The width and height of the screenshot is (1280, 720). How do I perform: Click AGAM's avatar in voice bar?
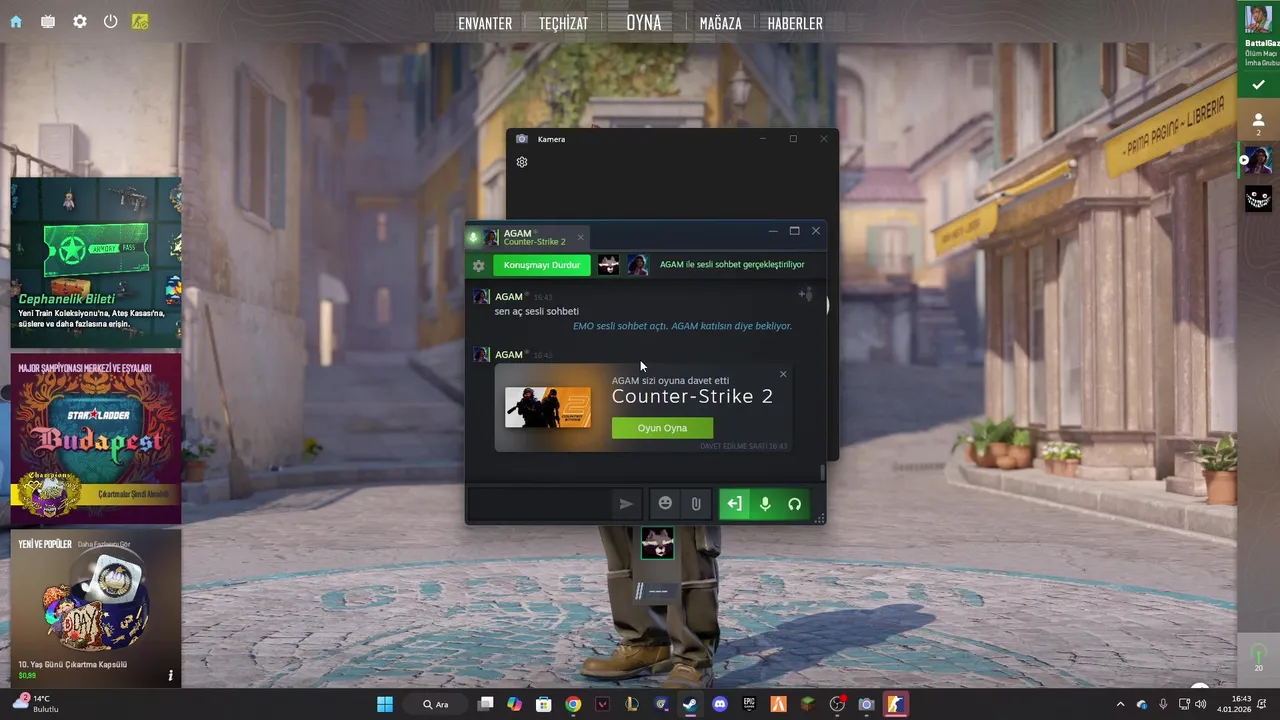637,265
